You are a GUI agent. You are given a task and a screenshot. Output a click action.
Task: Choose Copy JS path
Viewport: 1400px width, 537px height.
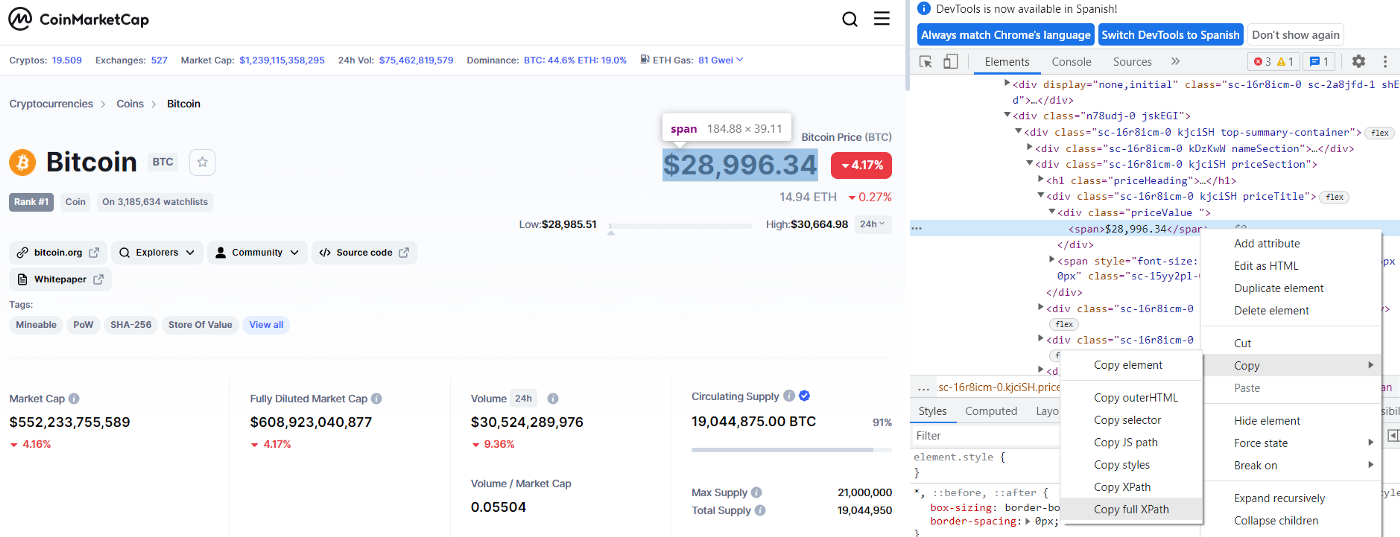1131,442
